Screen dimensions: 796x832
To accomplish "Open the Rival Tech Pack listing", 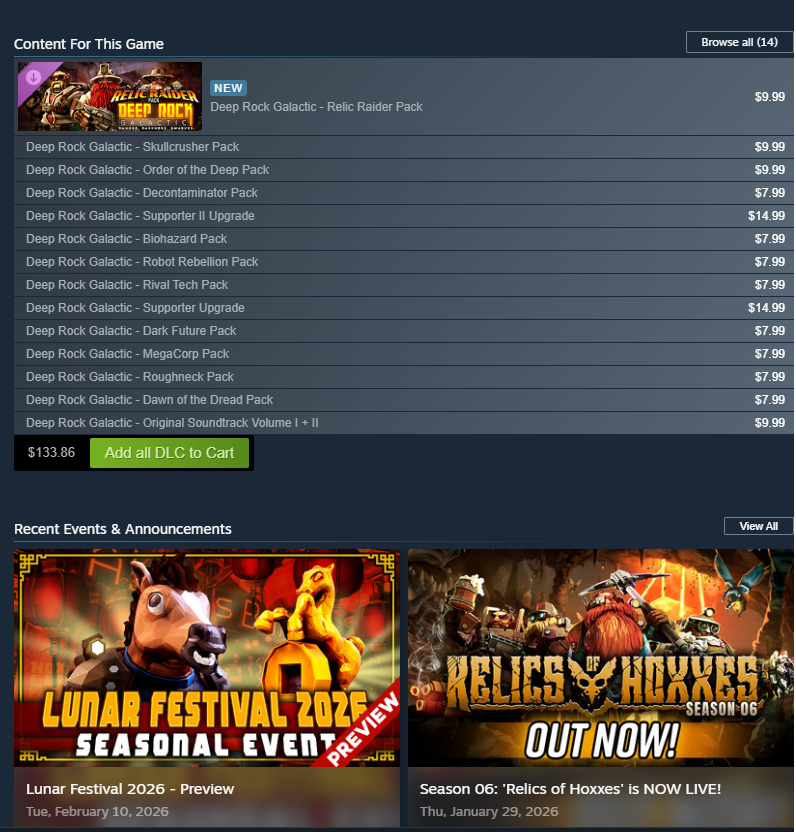I will 404,285.
